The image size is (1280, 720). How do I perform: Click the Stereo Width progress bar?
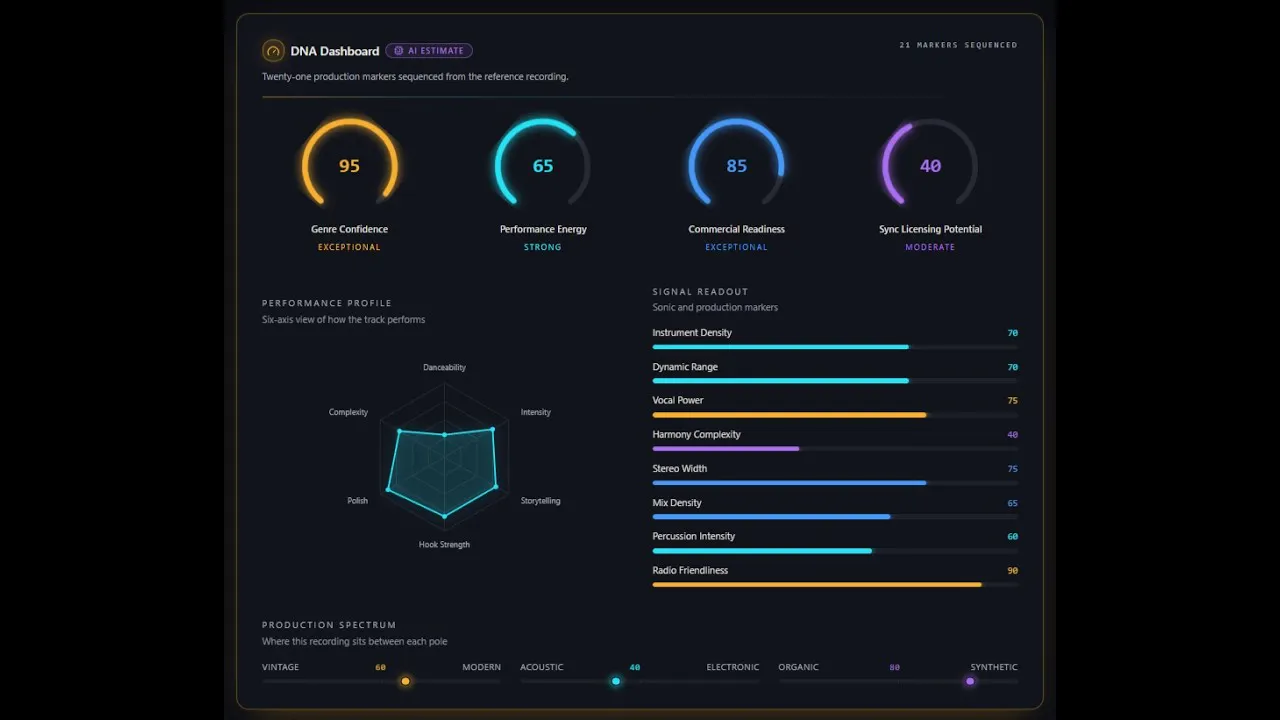click(835, 483)
